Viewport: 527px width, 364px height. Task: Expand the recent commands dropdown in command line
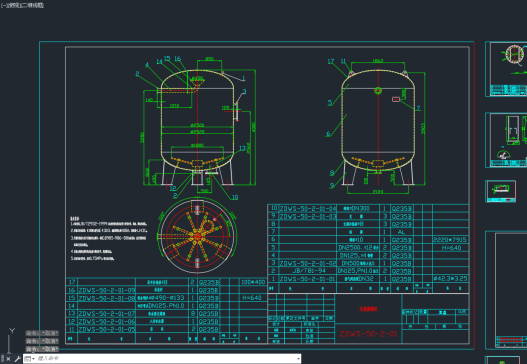pyautogui.click(x=30, y=359)
